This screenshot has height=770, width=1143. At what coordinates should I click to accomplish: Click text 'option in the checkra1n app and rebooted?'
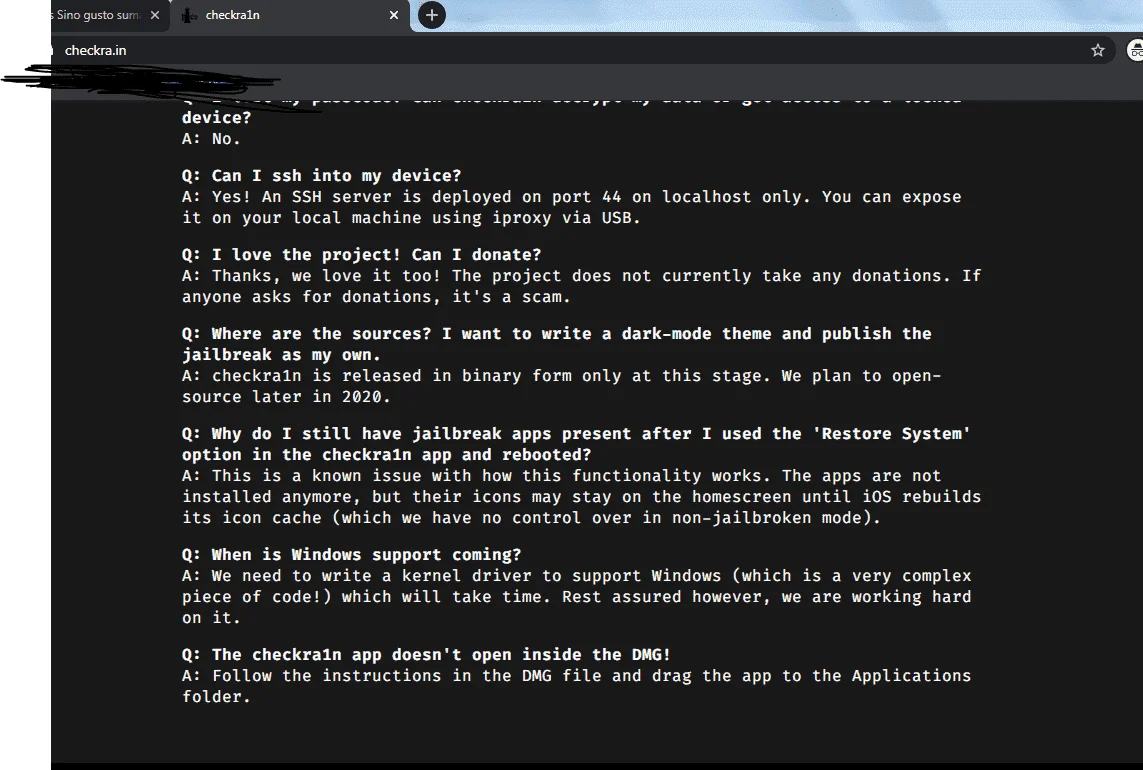pyautogui.click(x=386, y=455)
